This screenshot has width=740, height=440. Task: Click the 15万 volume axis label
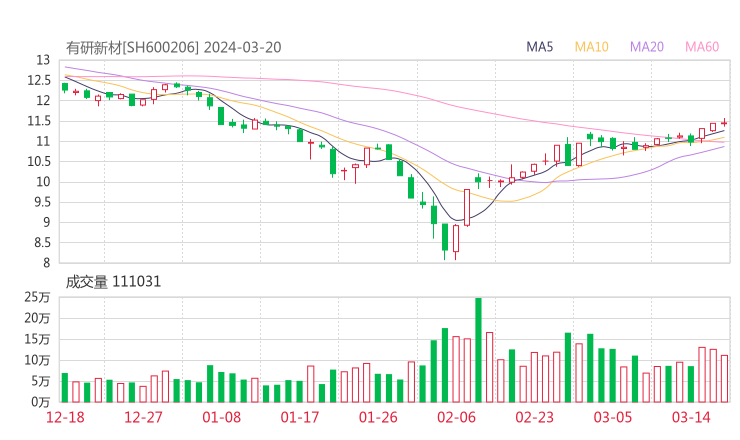point(37,339)
